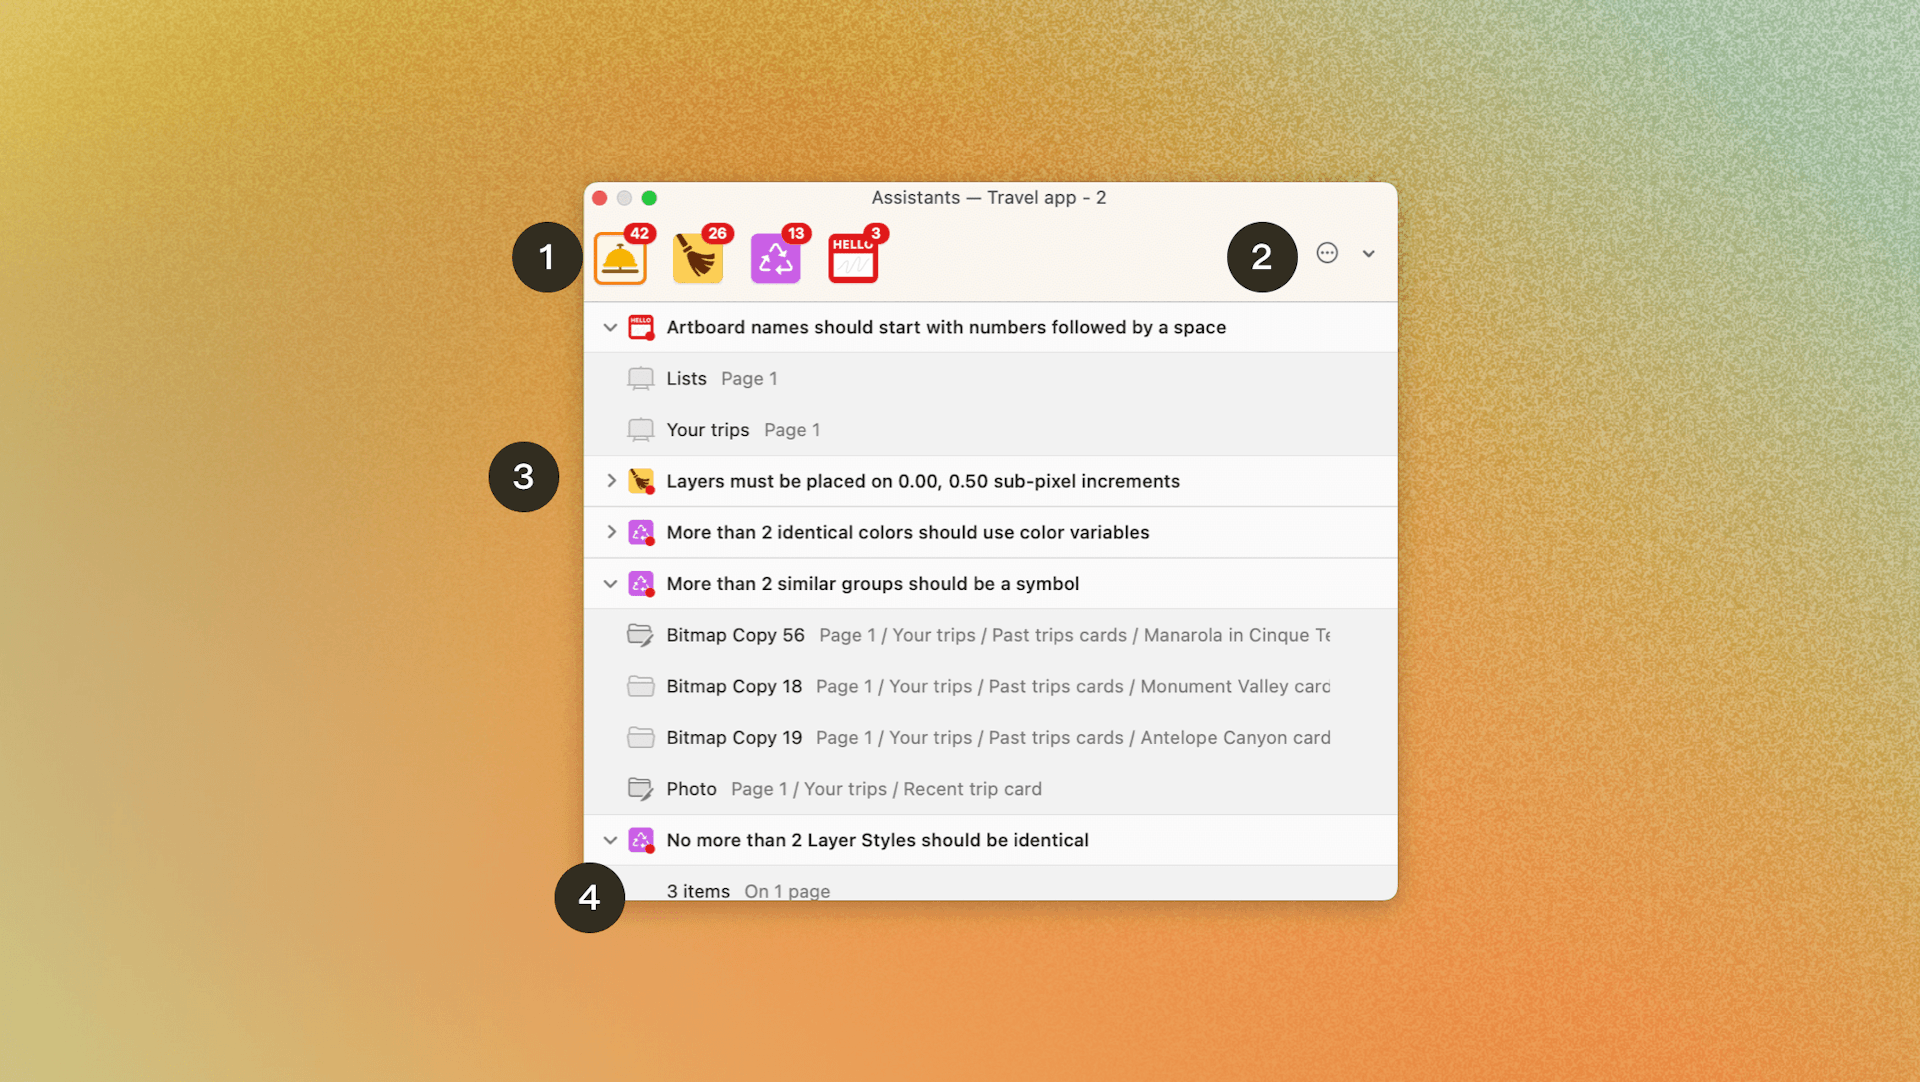Open the ellipsis more options button
The image size is (1920, 1082).
[x=1327, y=253]
